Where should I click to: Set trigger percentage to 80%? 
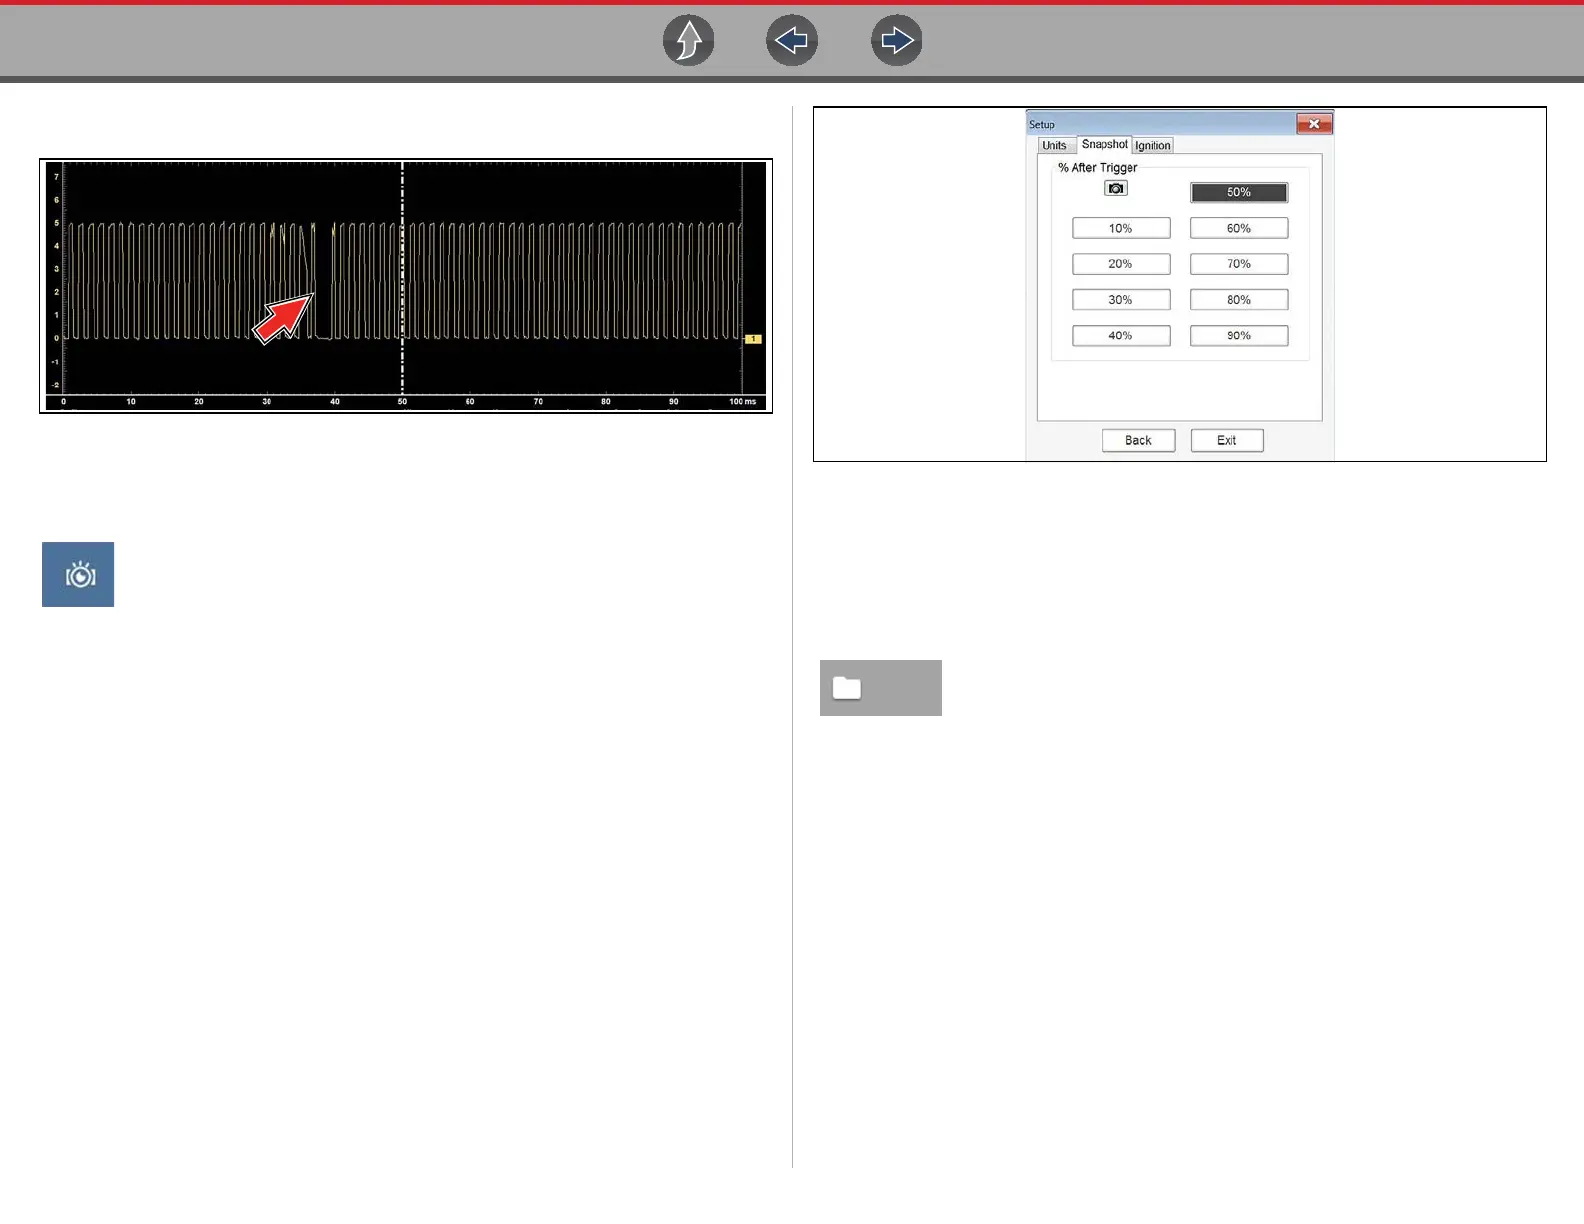point(1239,300)
